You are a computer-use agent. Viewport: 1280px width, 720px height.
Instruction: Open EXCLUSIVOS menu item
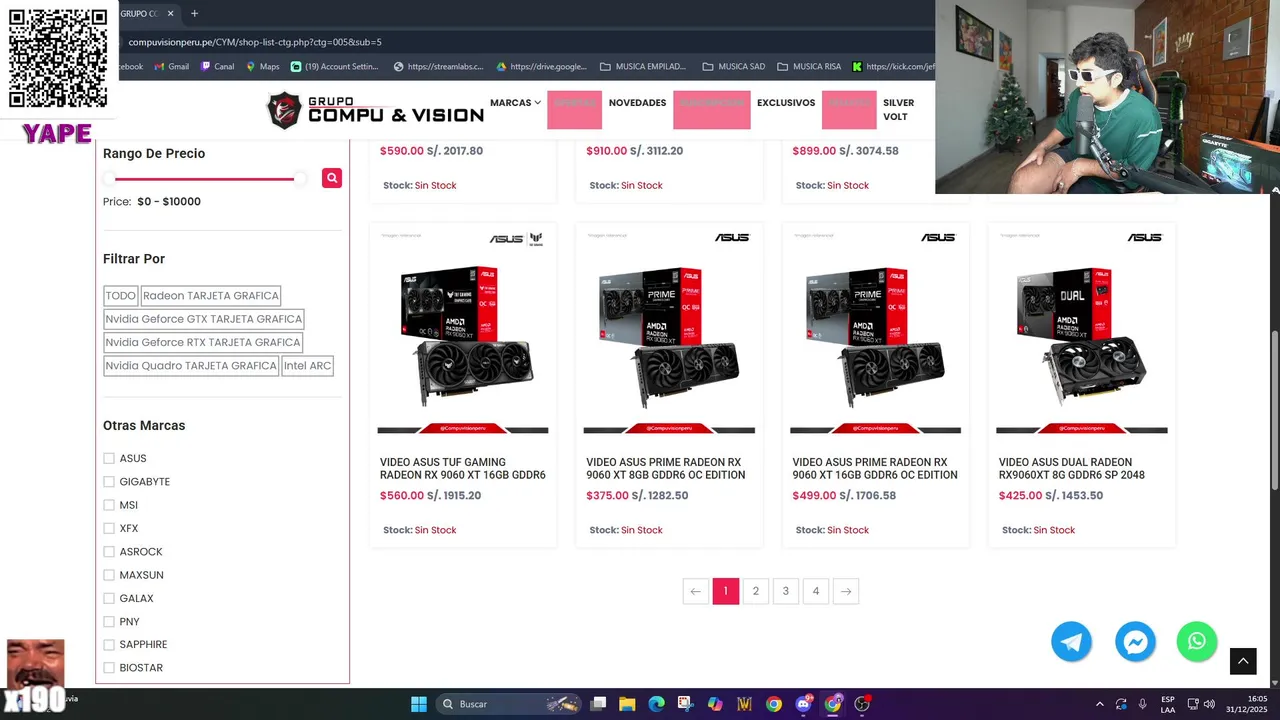click(786, 103)
